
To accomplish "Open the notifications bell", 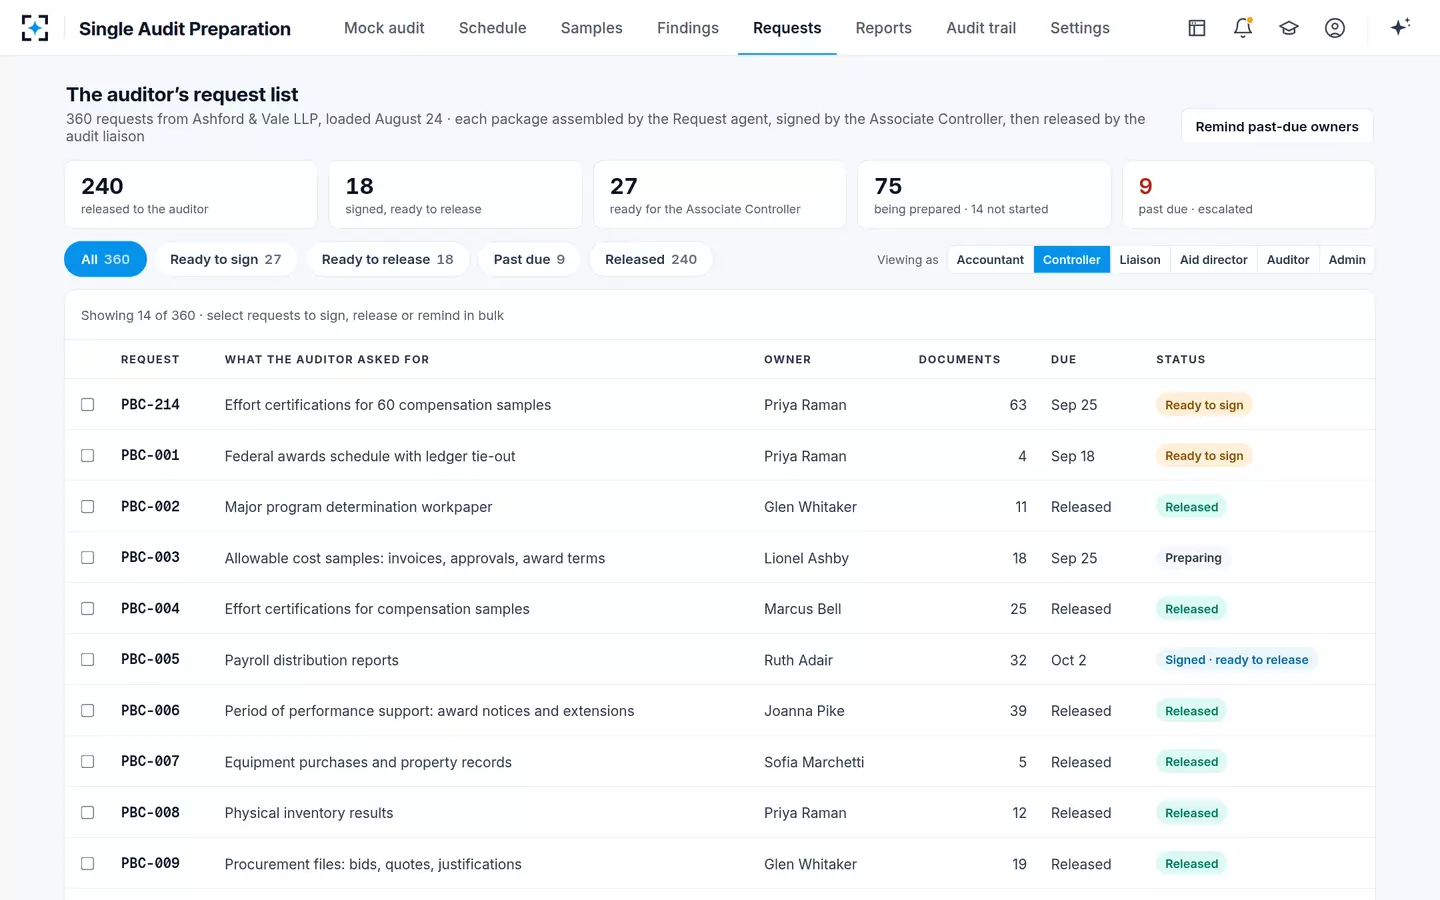I will (x=1243, y=28).
